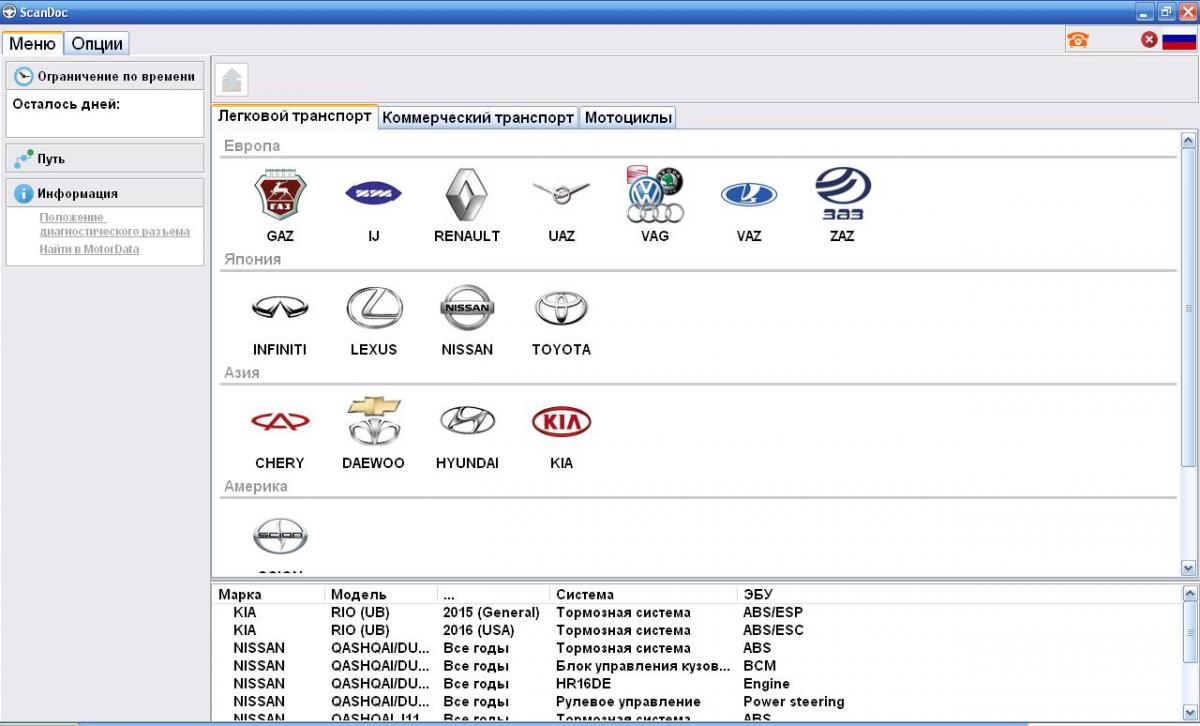Click the ABS/ESP cell in history

coord(773,613)
